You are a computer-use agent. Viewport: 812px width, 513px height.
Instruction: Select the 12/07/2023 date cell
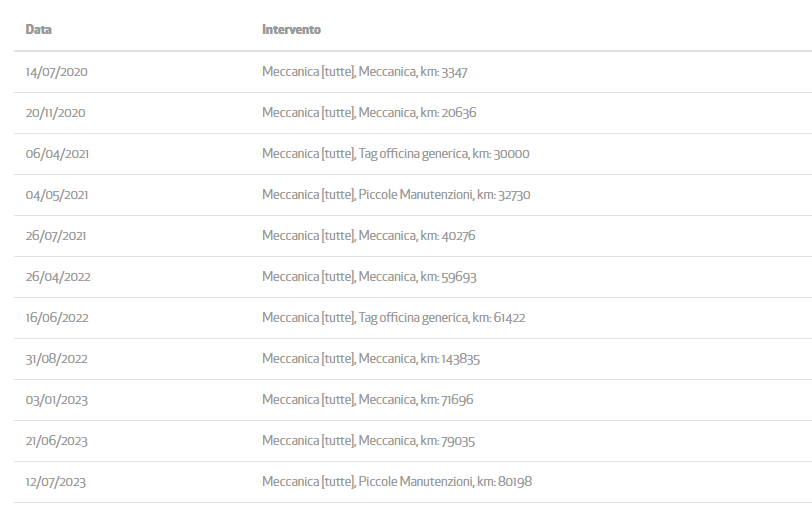click(56, 482)
